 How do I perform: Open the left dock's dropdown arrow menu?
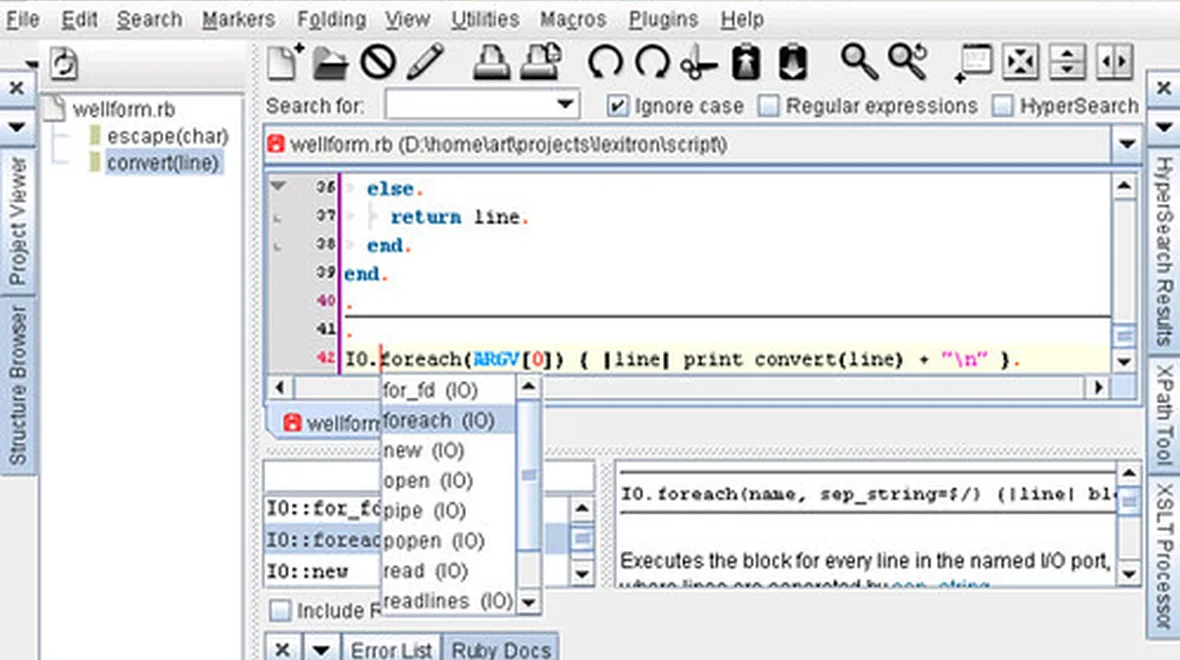(17, 126)
